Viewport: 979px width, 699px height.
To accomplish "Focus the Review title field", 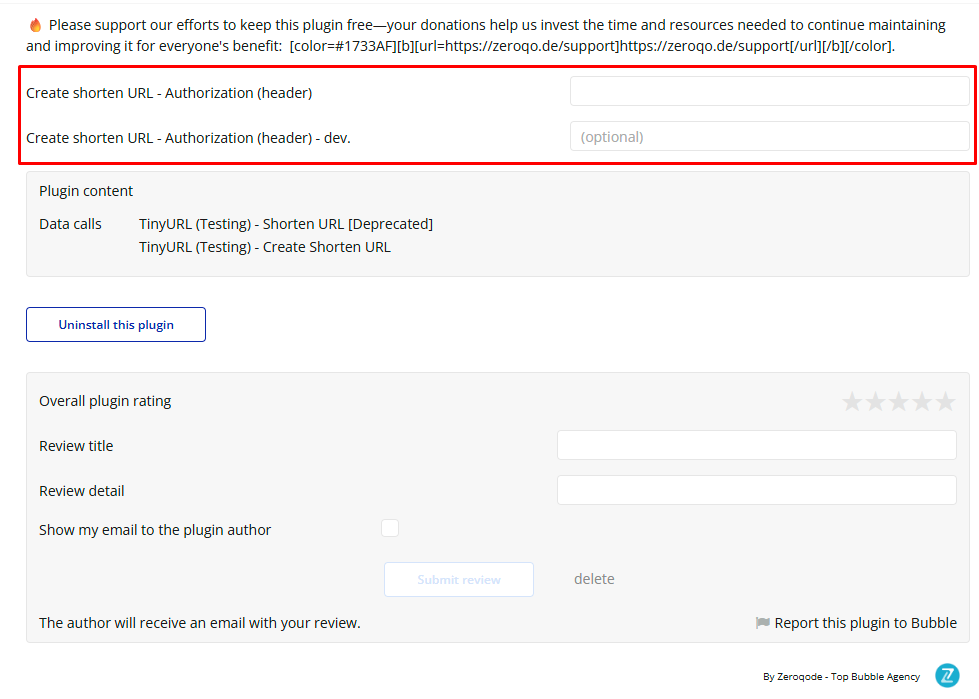I will tap(756, 446).
